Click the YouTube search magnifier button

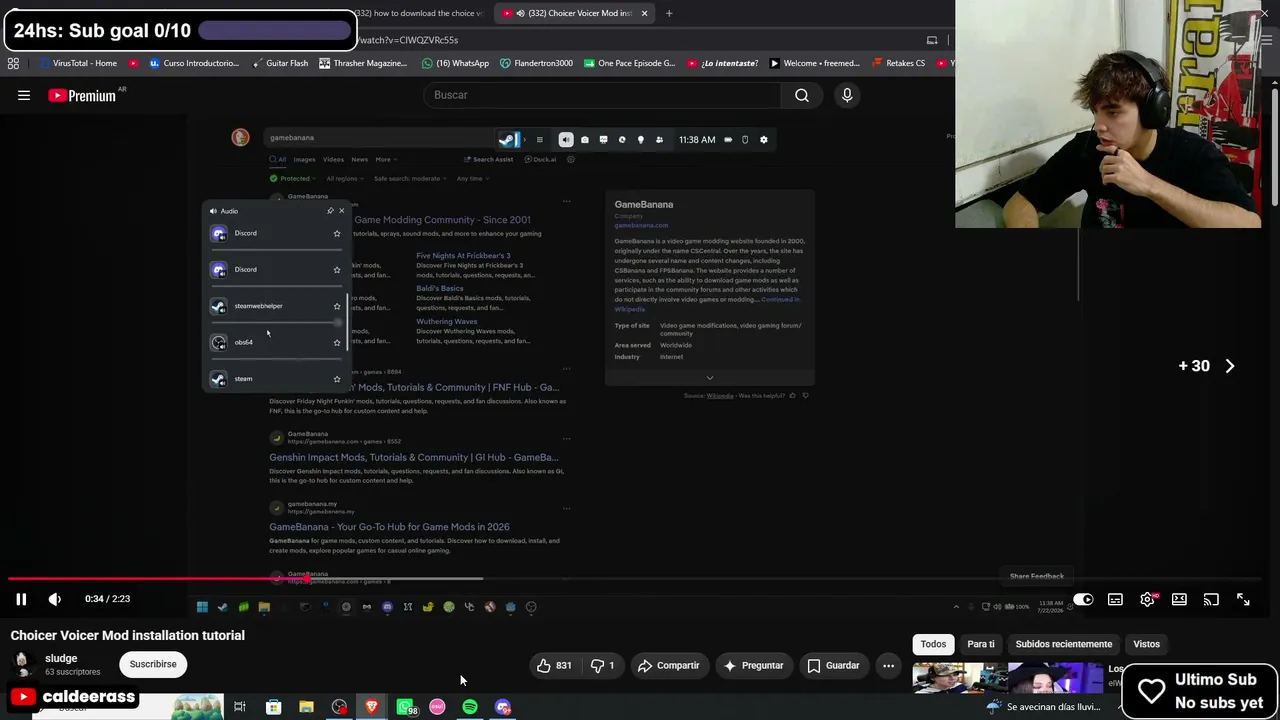click(802, 95)
